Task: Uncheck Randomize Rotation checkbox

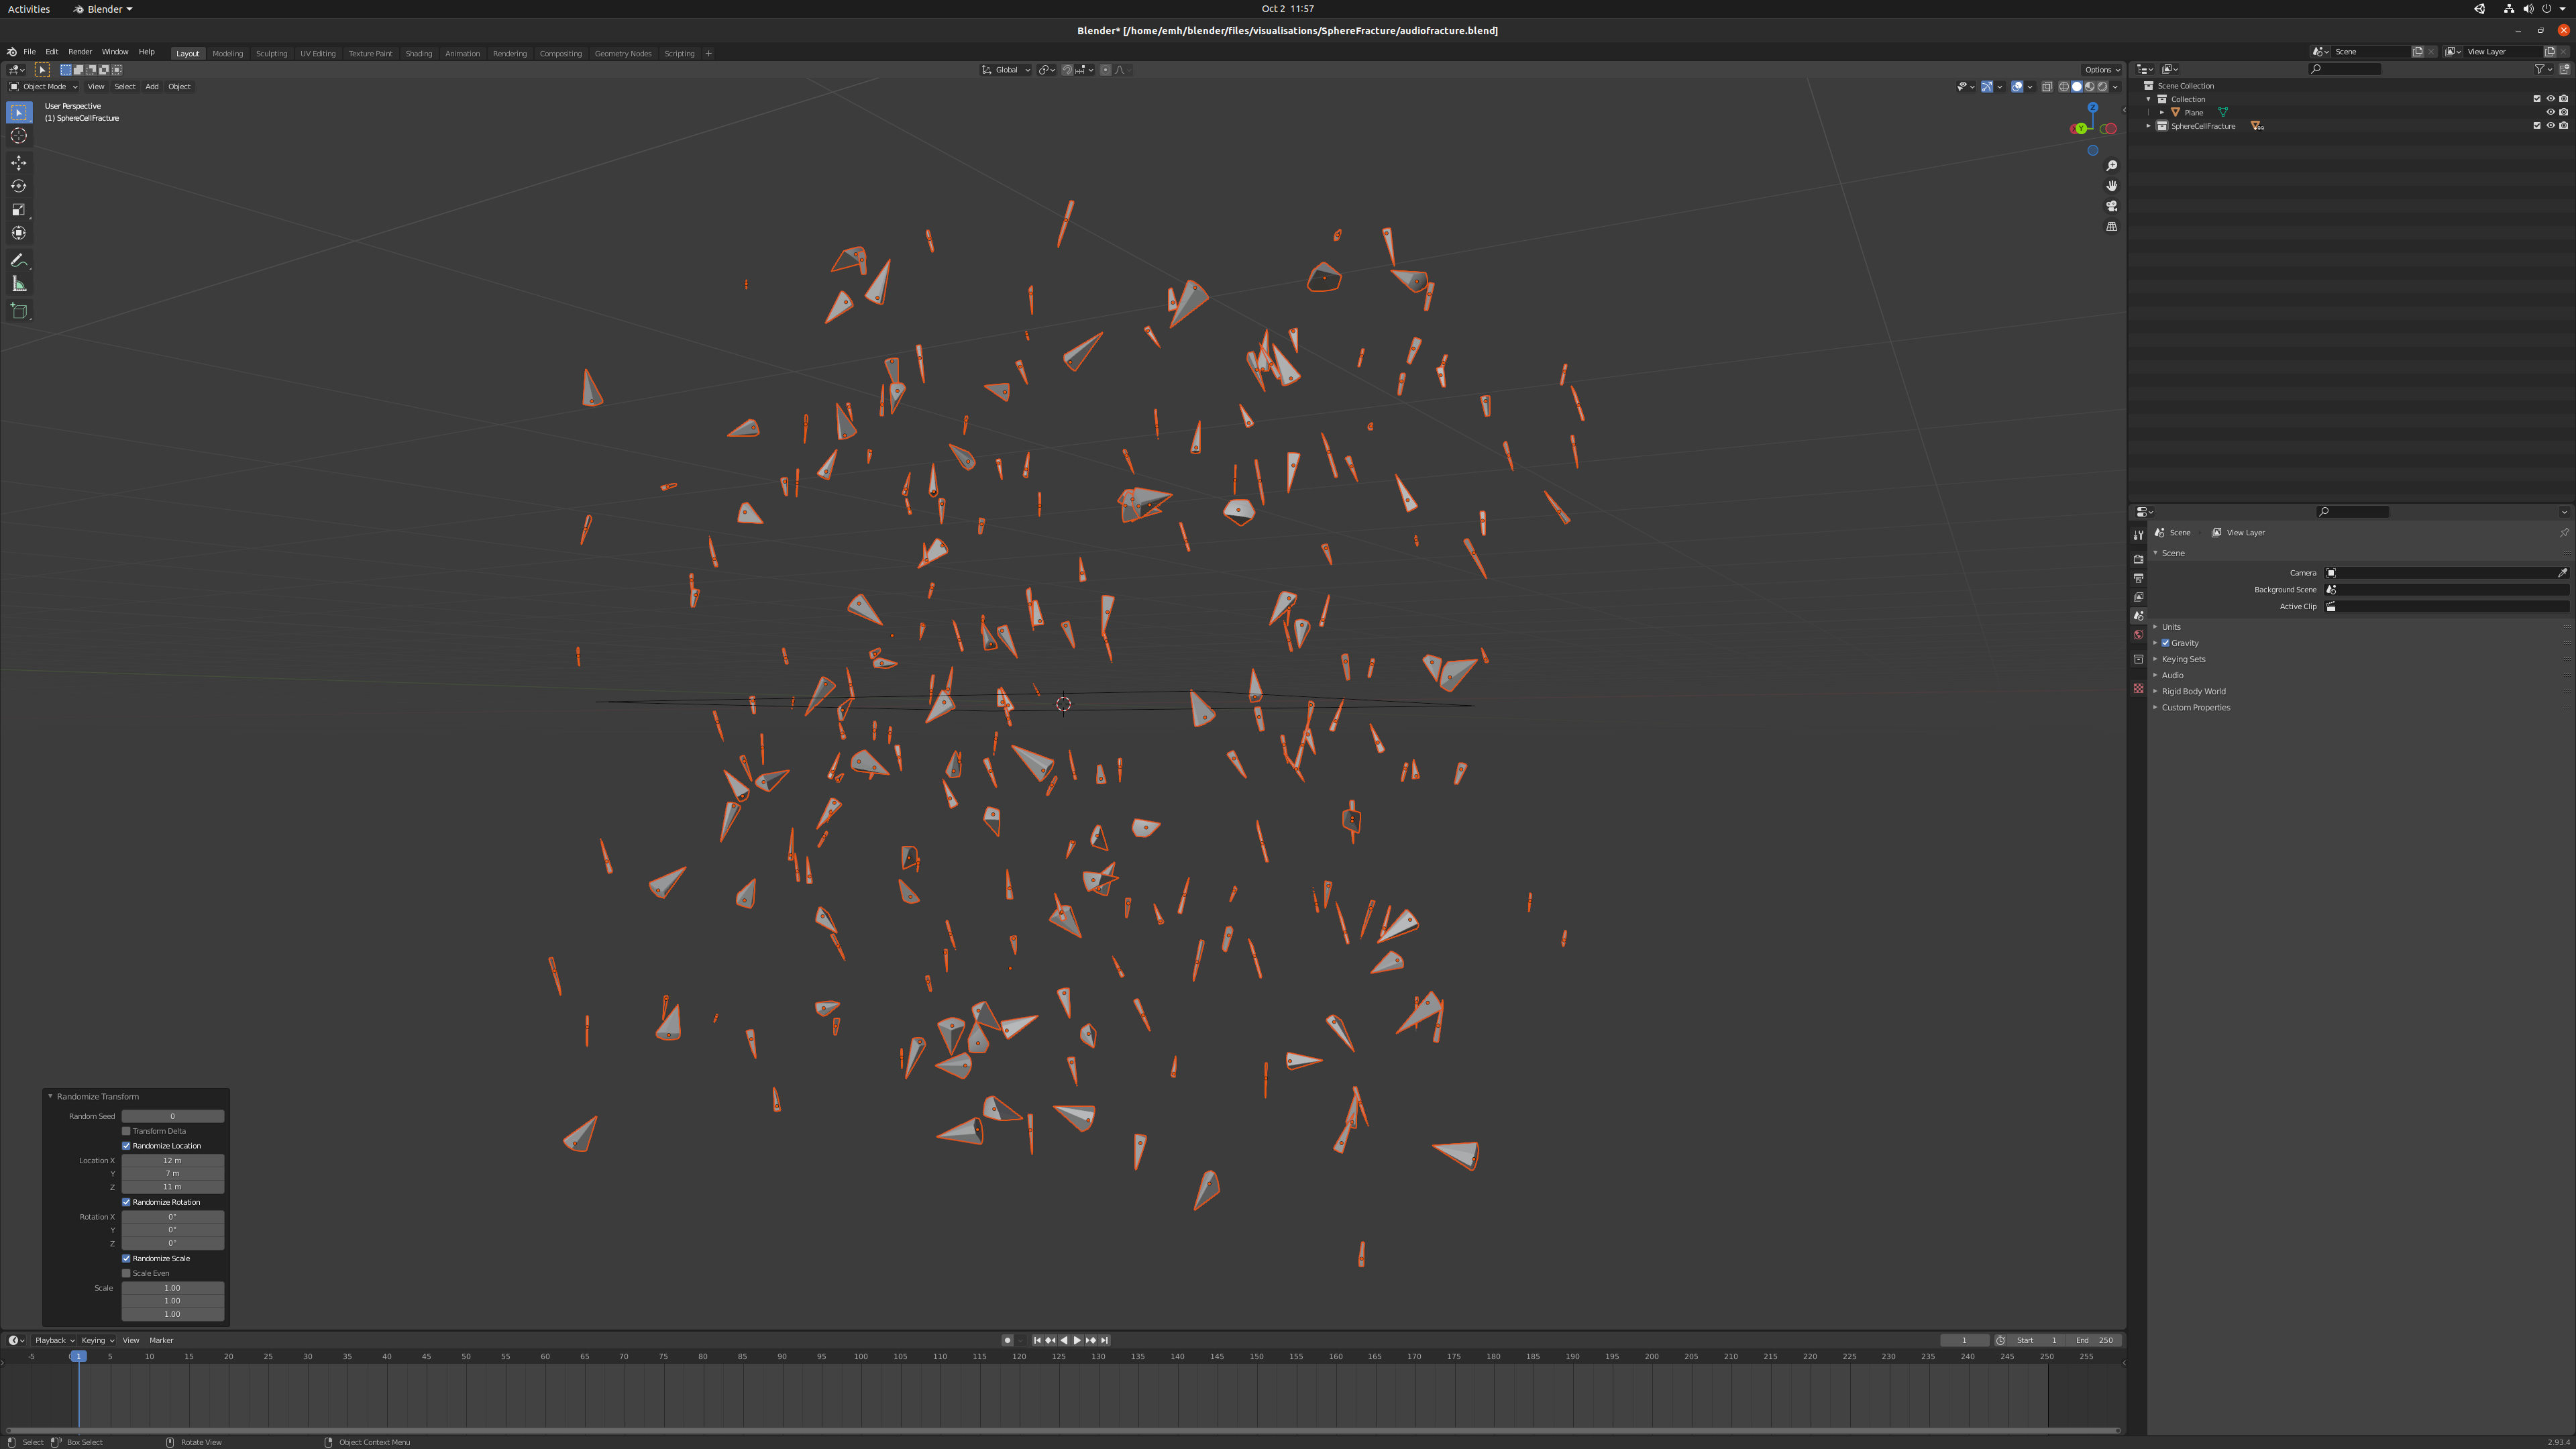Action: pos(126,1202)
